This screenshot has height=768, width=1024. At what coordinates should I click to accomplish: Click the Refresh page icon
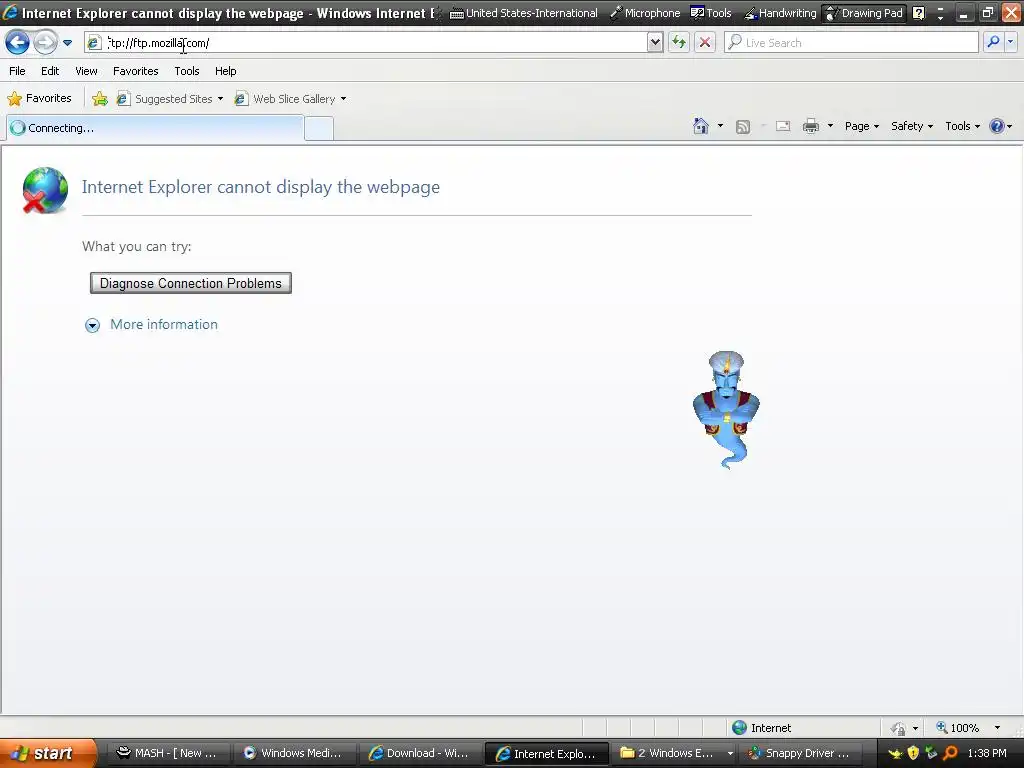click(x=679, y=42)
